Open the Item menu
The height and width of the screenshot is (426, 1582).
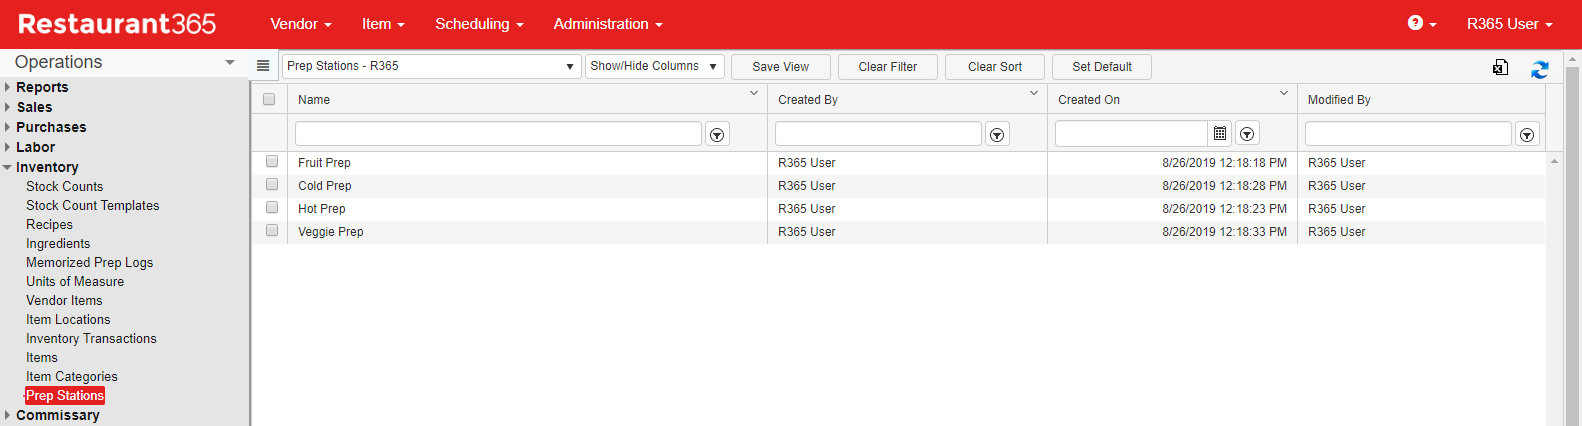click(x=383, y=24)
